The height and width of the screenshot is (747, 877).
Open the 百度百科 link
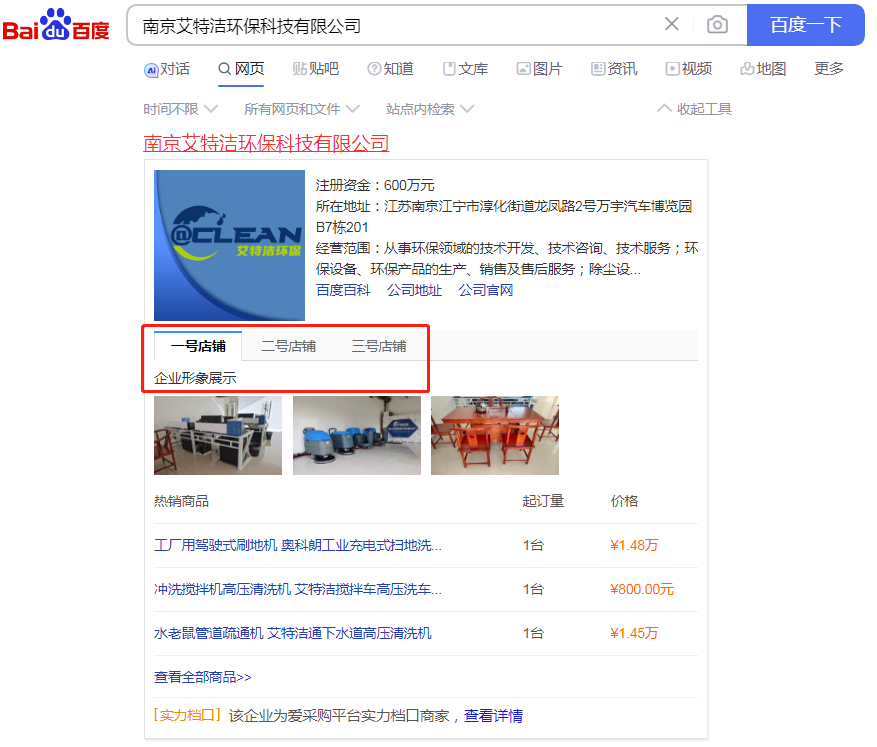(343, 290)
